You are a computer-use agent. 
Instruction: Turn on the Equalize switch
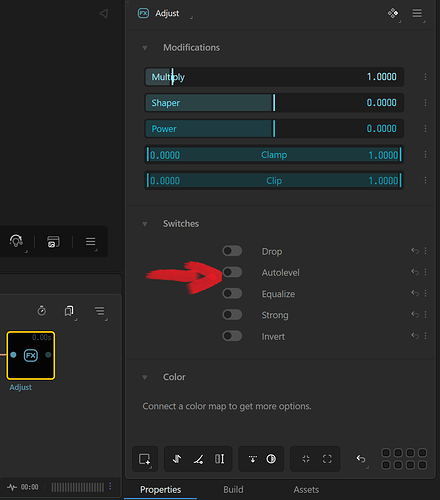[232, 294]
